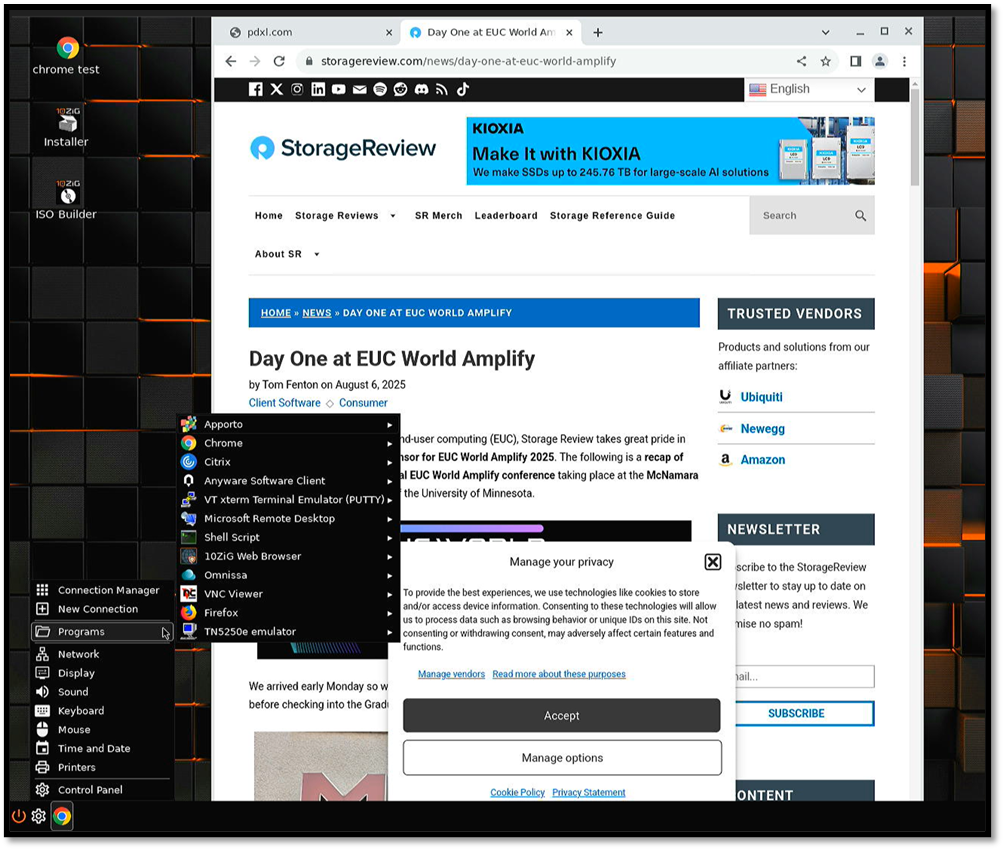The image size is (1004, 850).
Task: Click the Spotify icon in the social bar
Action: click(380, 89)
